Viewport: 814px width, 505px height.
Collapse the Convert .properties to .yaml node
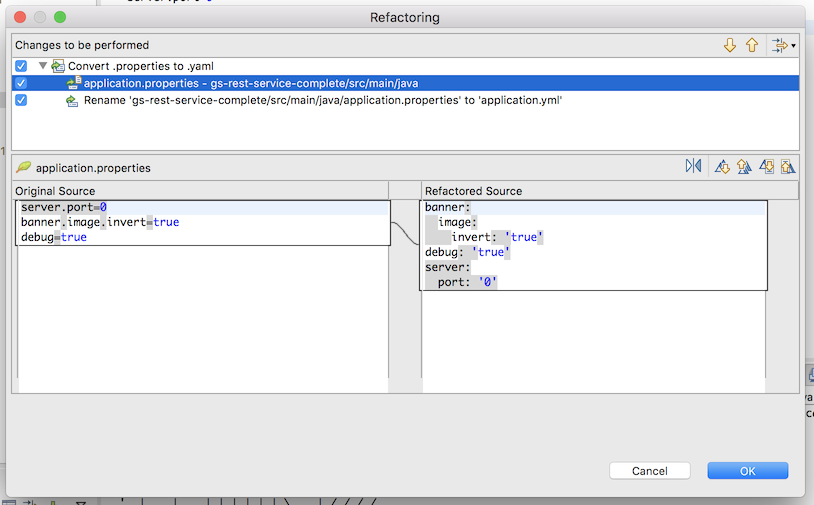tap(43, 65)
